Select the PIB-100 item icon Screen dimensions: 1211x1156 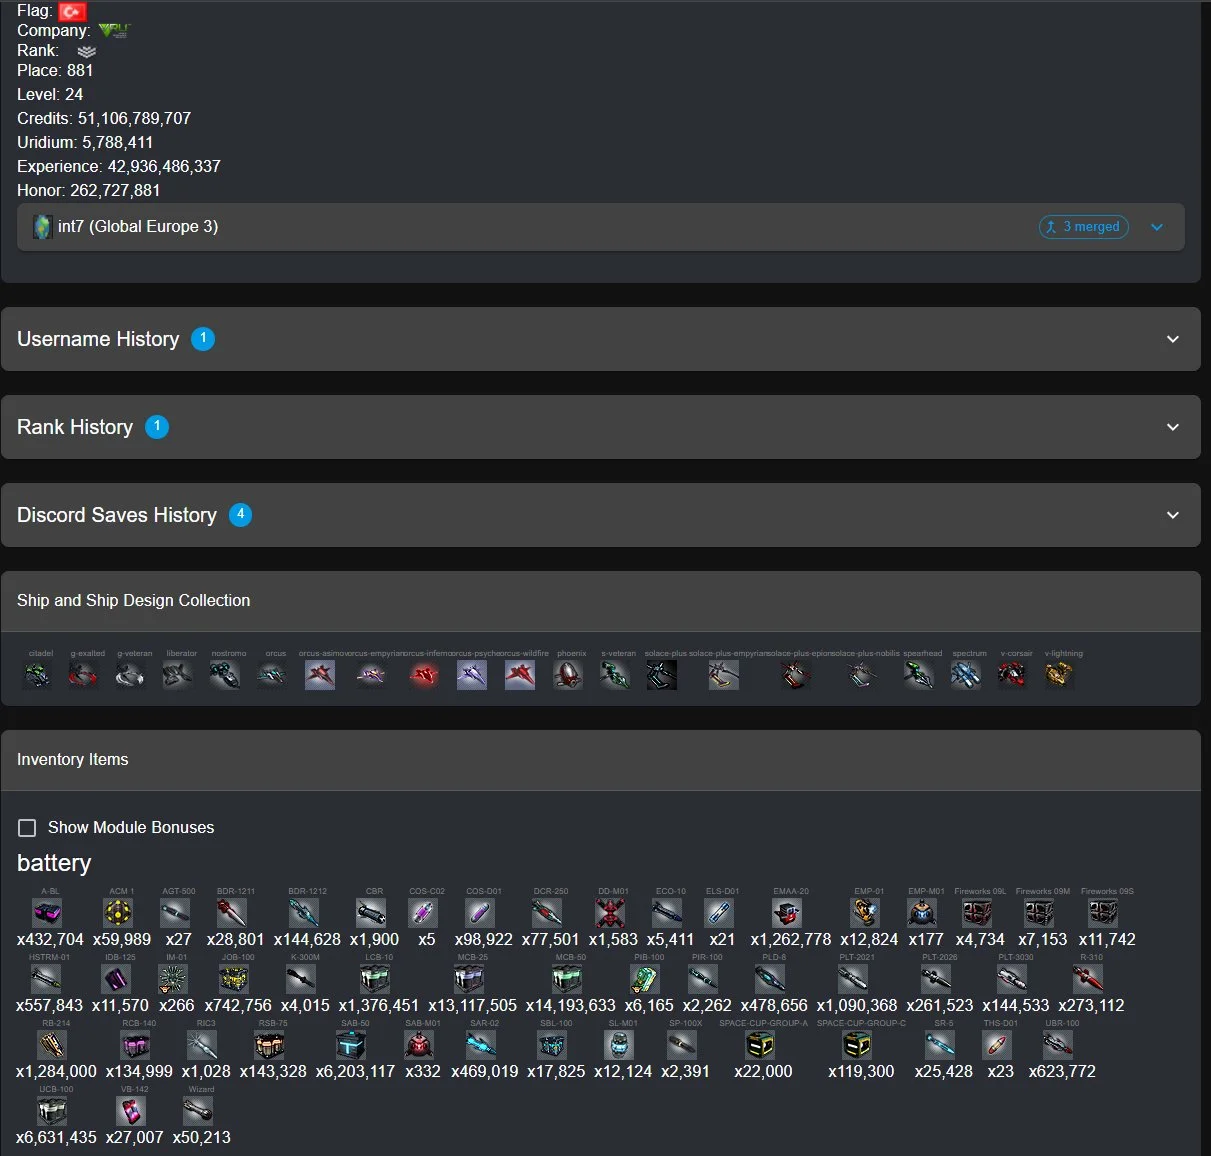[645, 979]
